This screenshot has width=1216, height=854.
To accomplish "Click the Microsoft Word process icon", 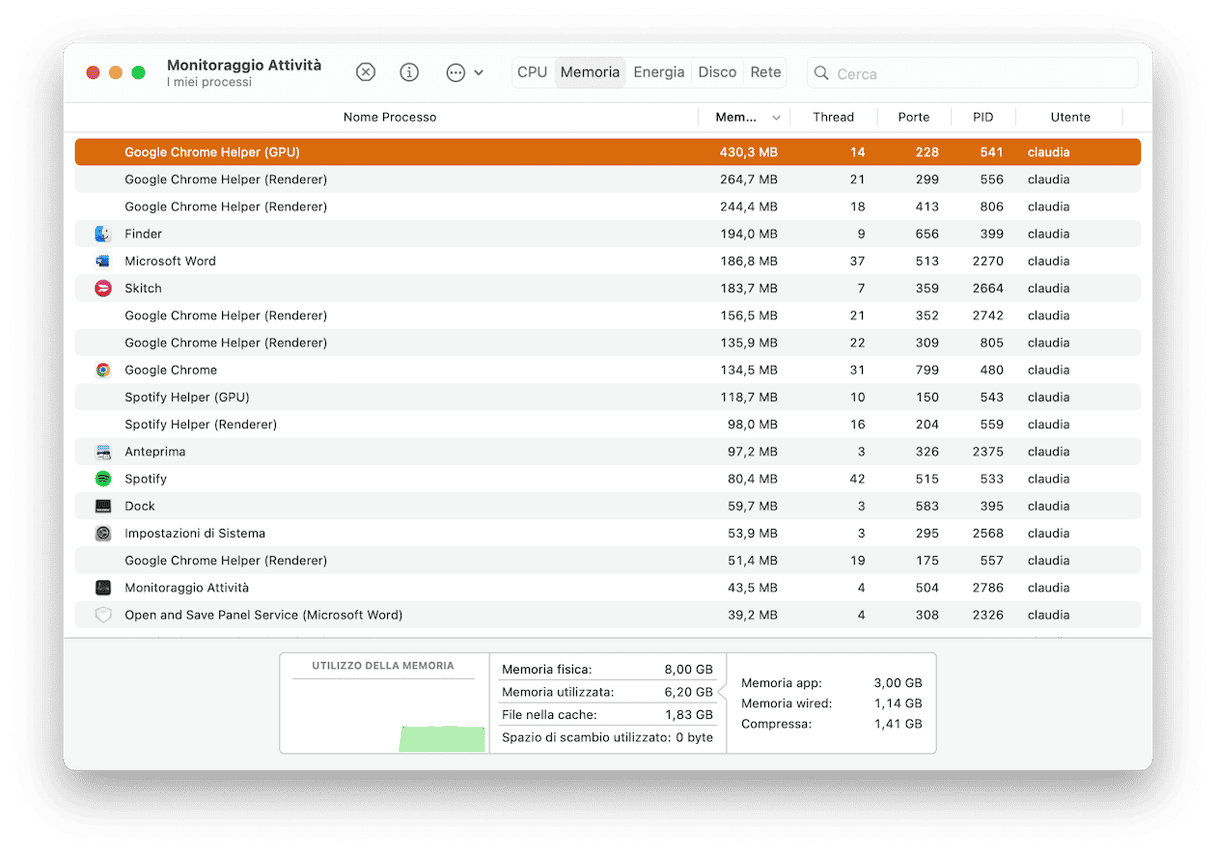I will pos(103,261).
